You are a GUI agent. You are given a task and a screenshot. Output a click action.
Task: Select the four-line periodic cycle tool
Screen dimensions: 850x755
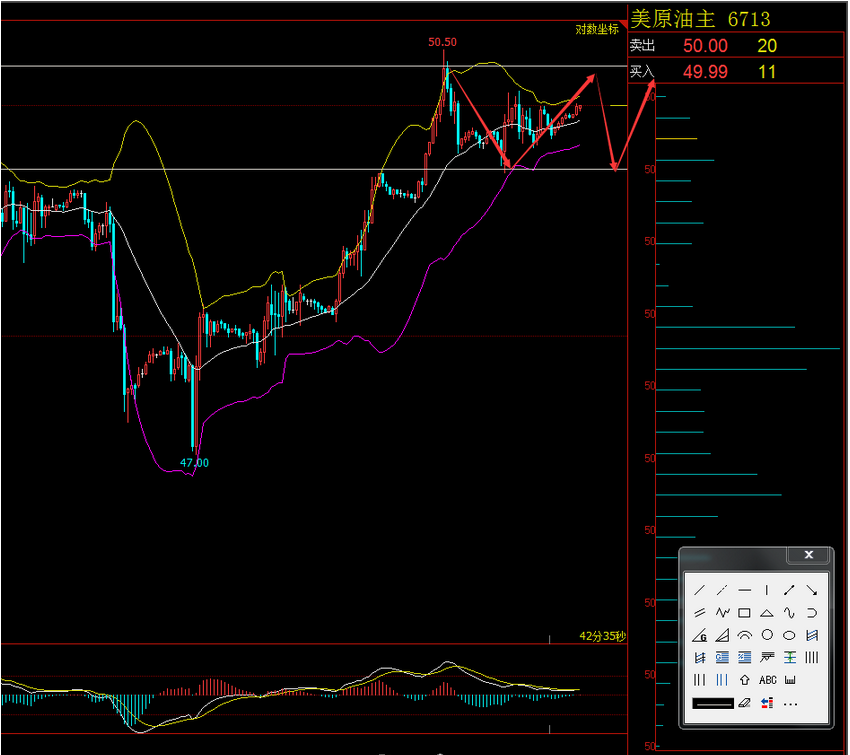(x=812, y=658)
